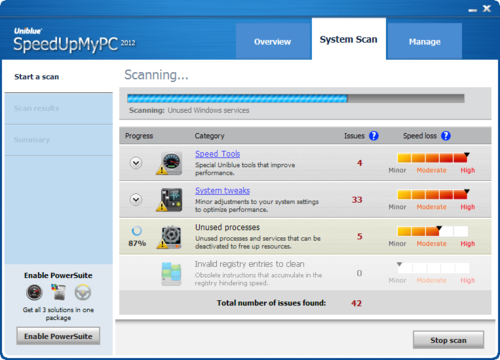Click Get all 3 solutions in one package text

58,314
